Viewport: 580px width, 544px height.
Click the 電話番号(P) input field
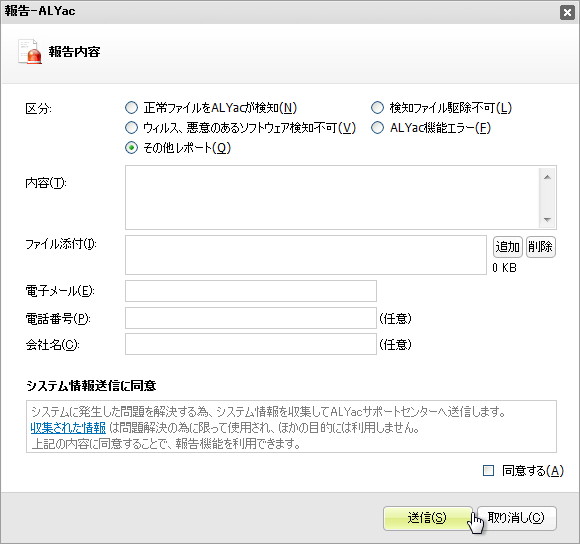coord(251,318)
